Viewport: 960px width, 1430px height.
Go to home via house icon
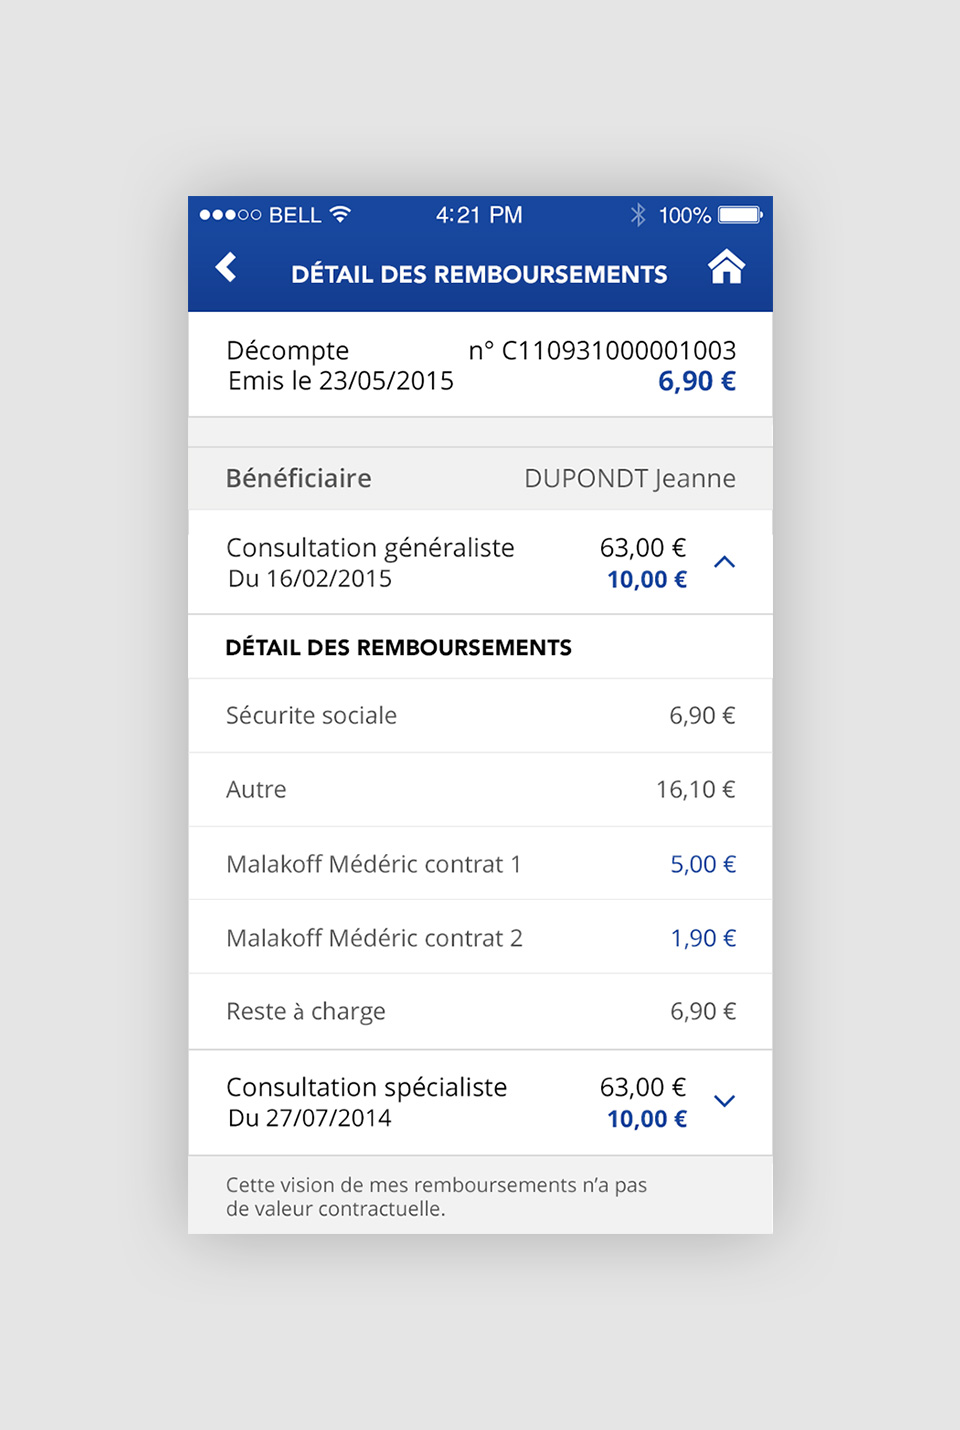click(x=726, y=267)
